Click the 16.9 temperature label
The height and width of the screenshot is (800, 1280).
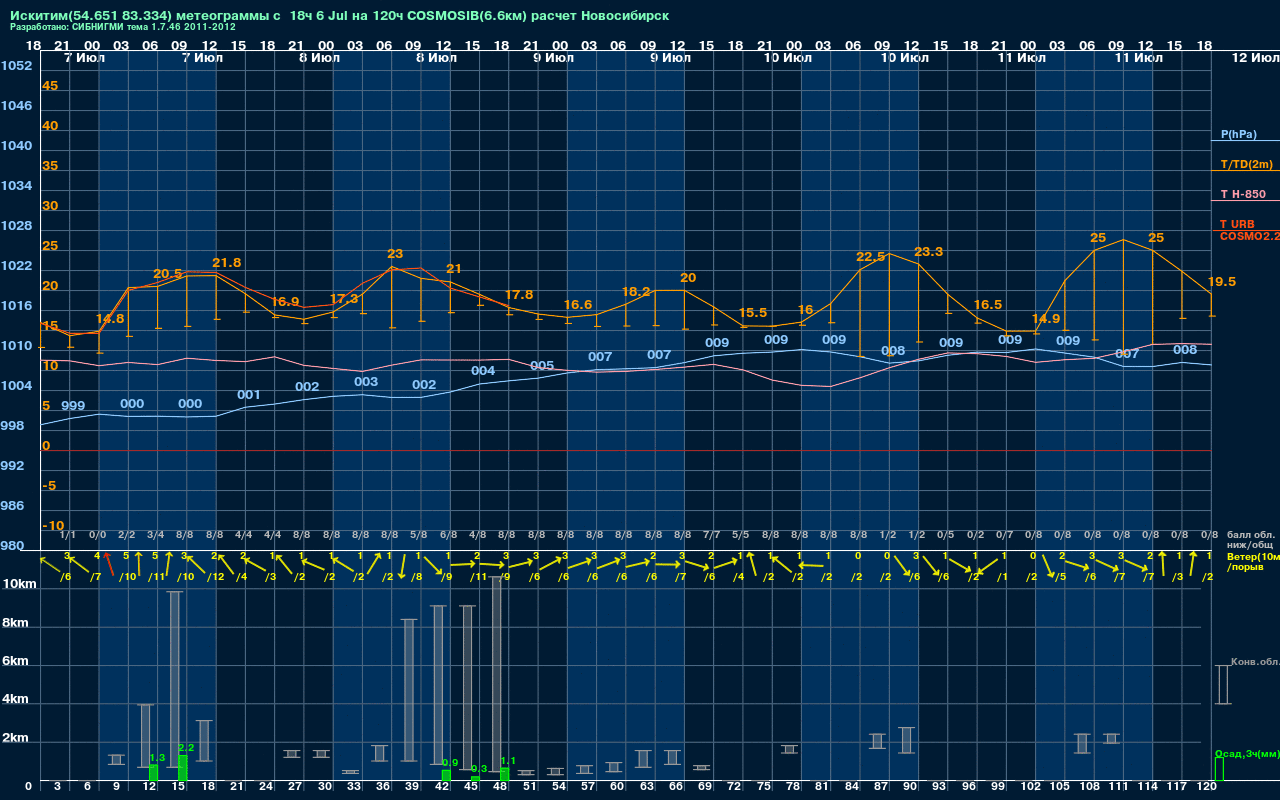click(285, 301)
